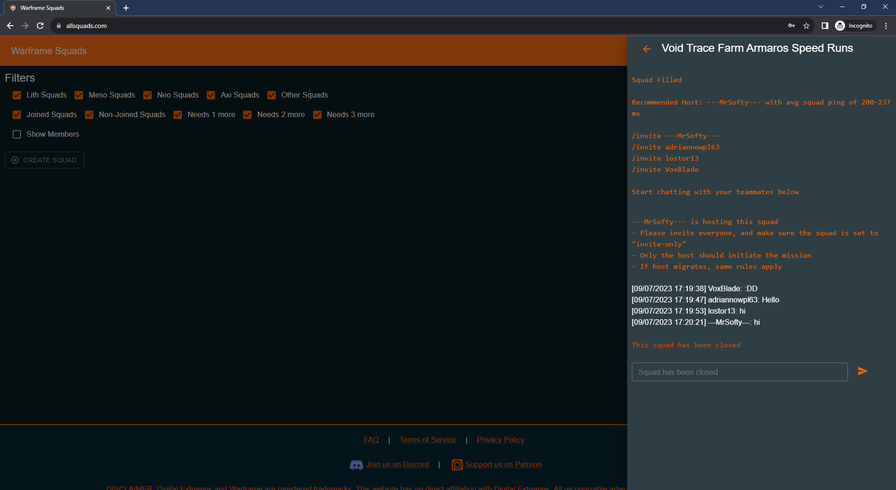Click the browser forward navigation arrow
The width and height of the screenshot is (896, 490).
point(25,26)
